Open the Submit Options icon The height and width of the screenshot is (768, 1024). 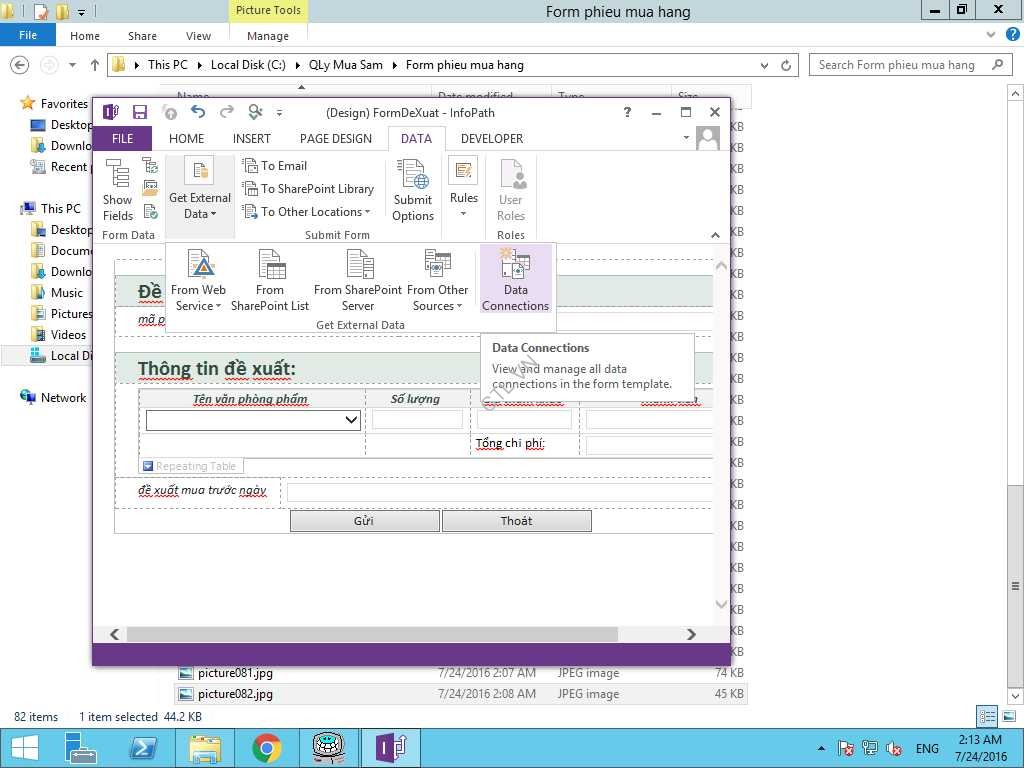click(x=413, y=190)
